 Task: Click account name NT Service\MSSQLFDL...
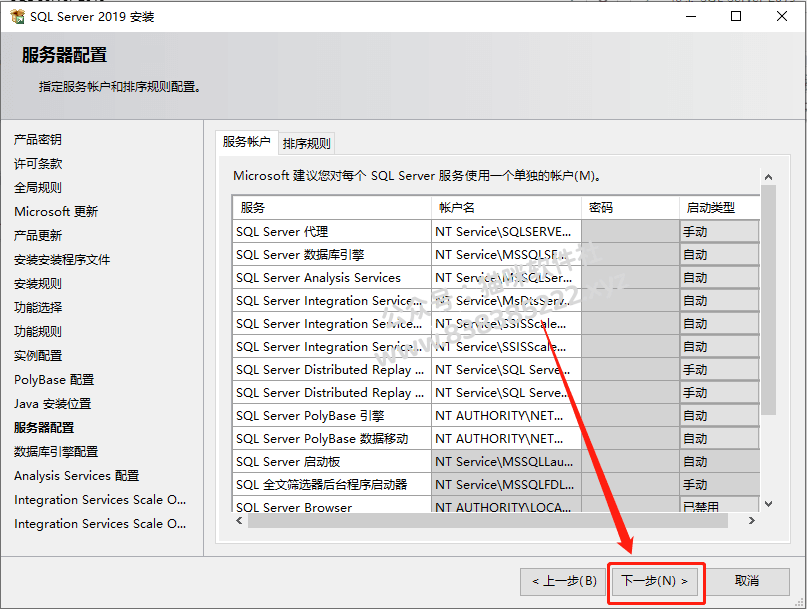coord(506,485)
